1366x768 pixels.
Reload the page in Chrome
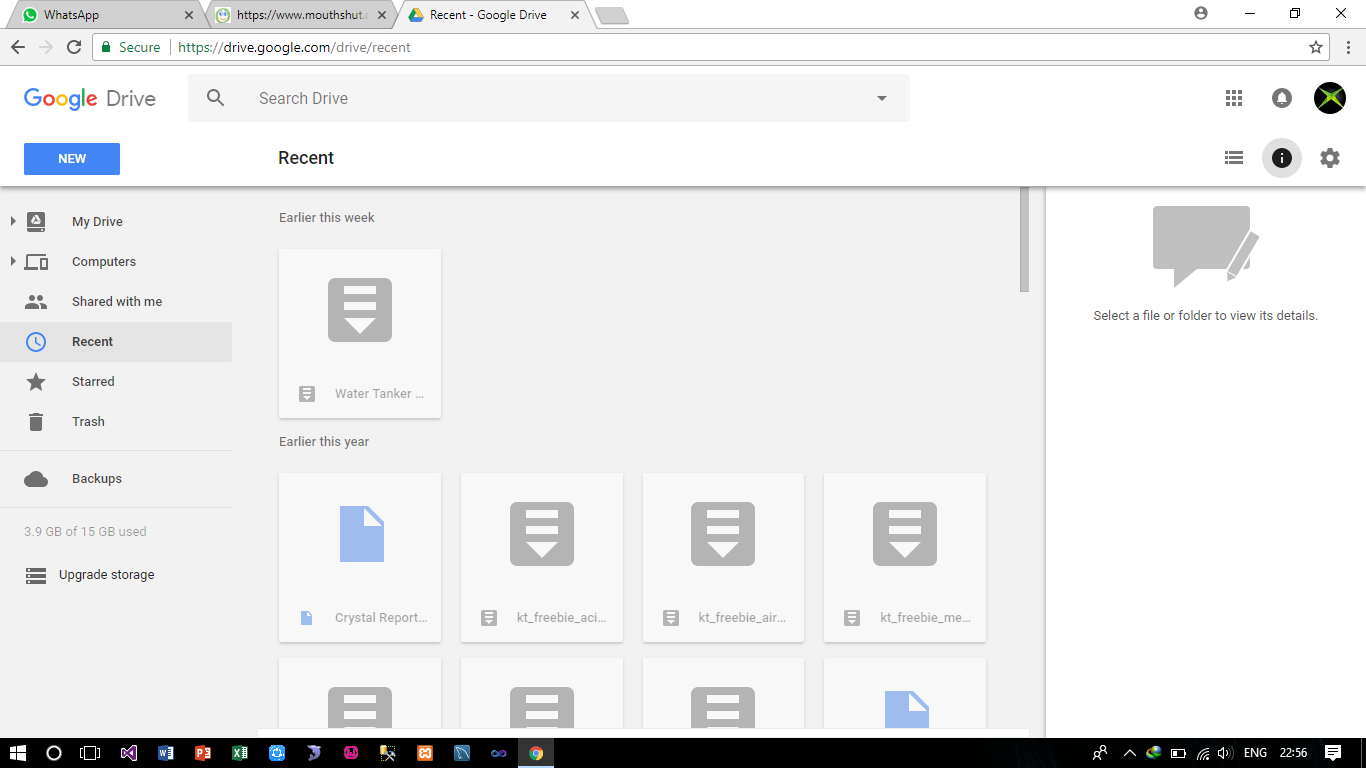click(x=74, y=47)
